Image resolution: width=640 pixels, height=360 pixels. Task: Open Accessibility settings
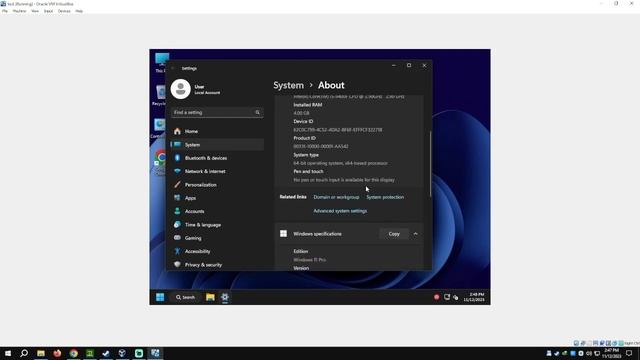coord(217,251)
